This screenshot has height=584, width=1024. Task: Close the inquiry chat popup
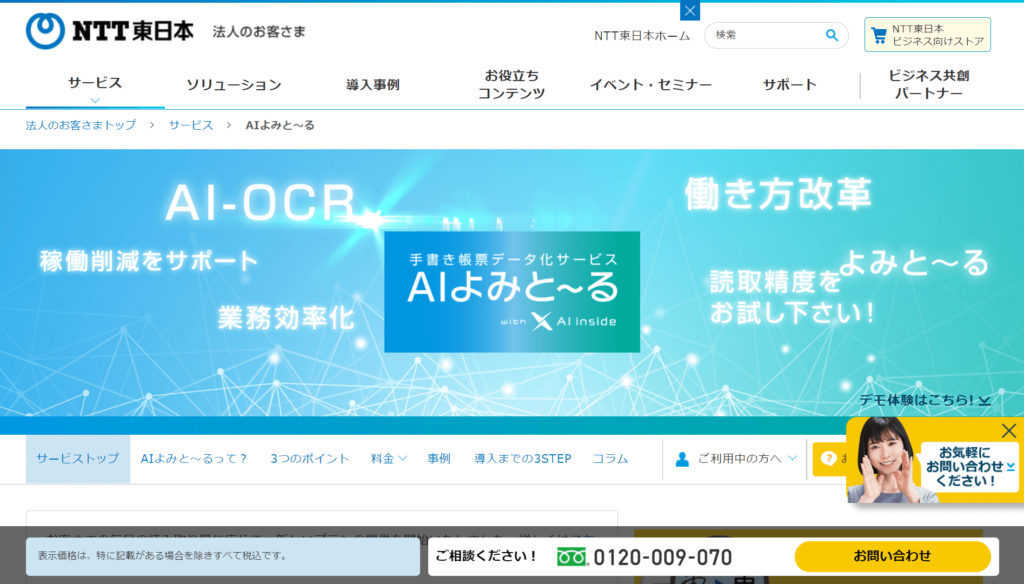[1008, 430]
